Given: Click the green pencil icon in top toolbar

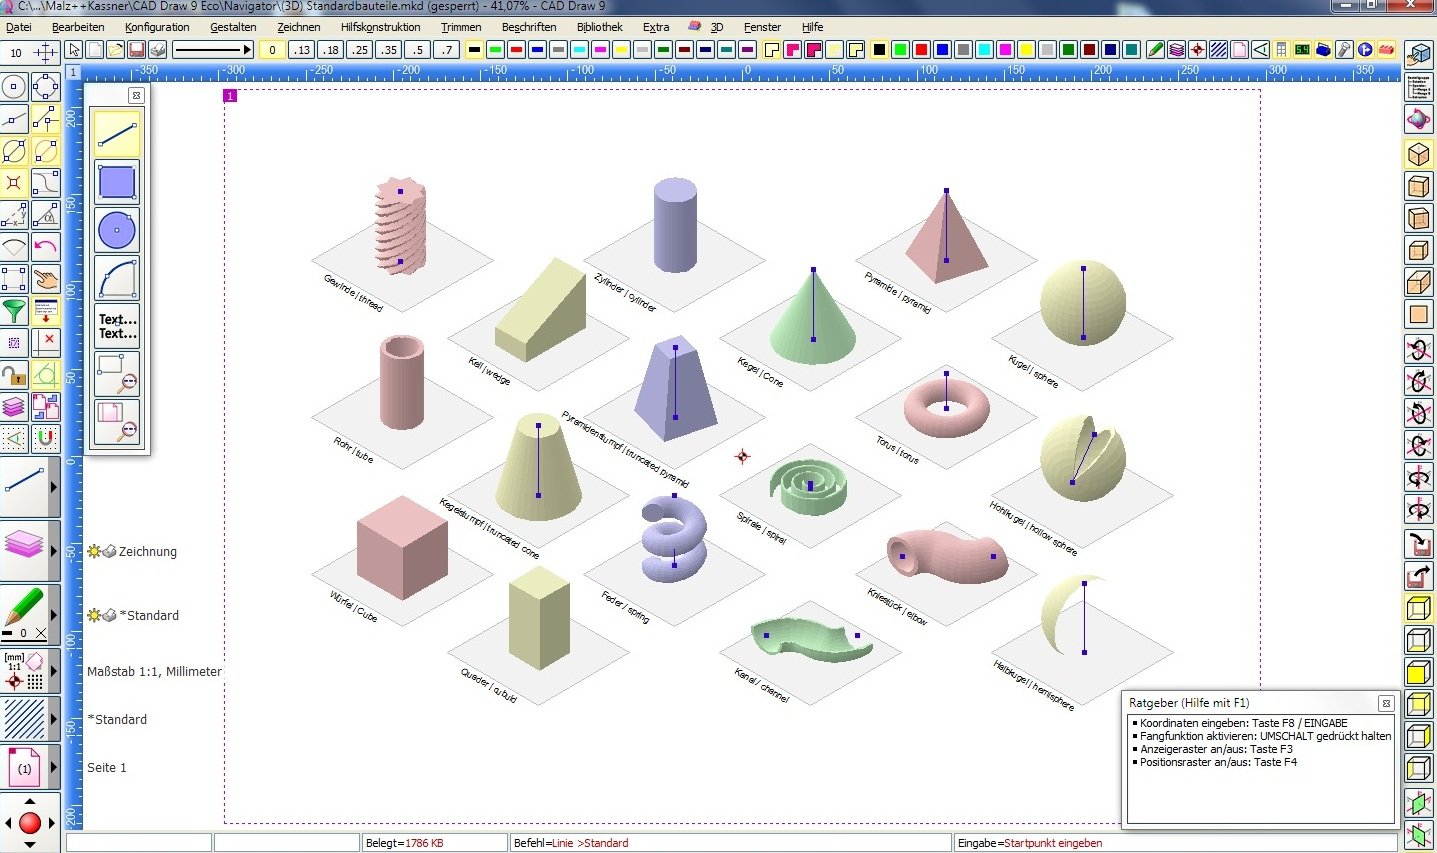Looking at the screenshot, I should [1156, 49].
